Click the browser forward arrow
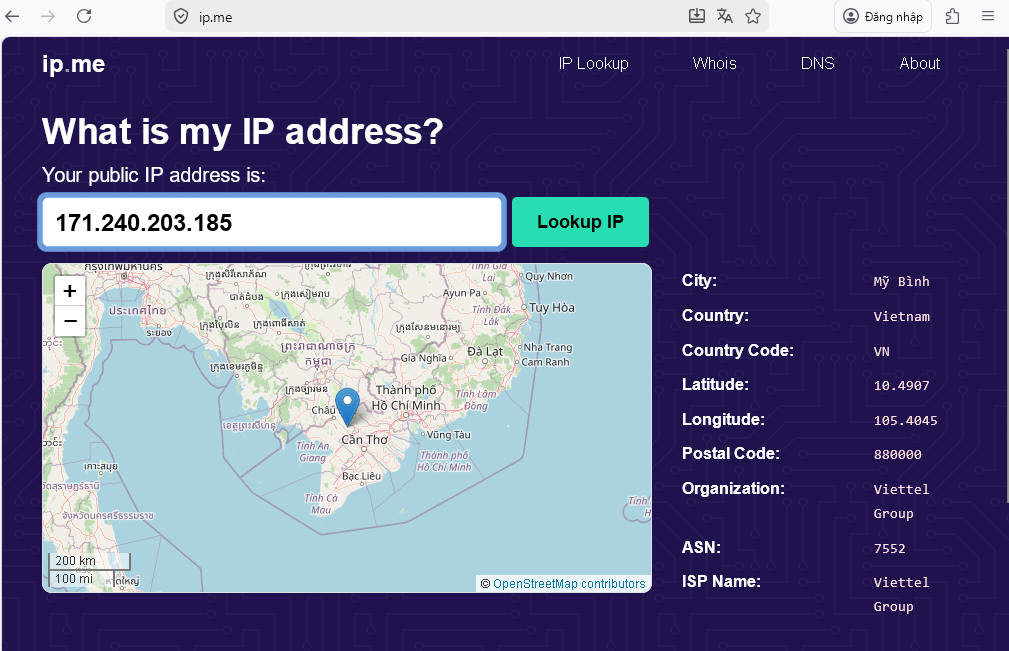Image resolution: width=1009 pixels, height=651 pixels. click(48, 16)
